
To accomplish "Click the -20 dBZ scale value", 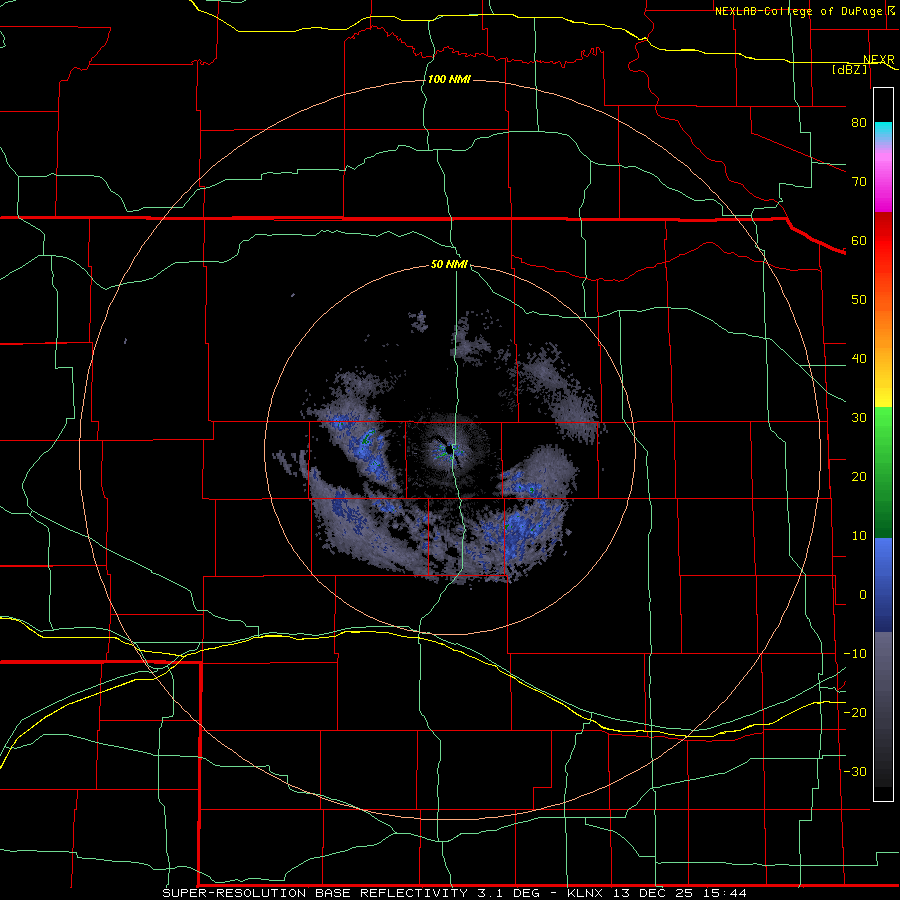I will tap(855, 713).
